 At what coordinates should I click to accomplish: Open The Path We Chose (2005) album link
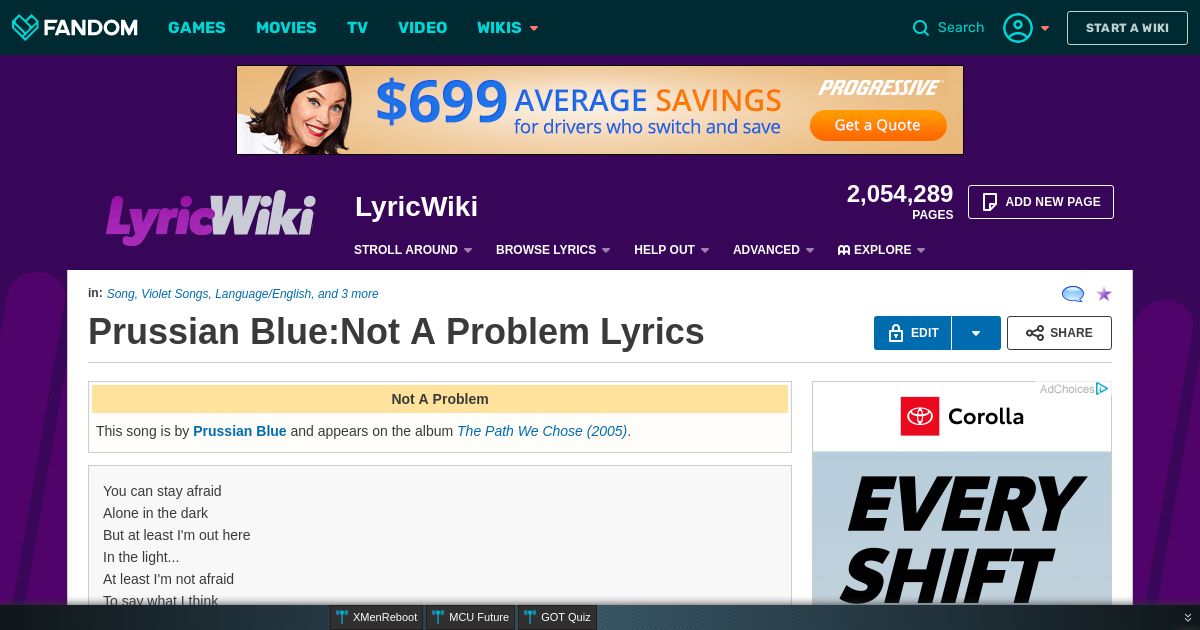click(542, 431)
